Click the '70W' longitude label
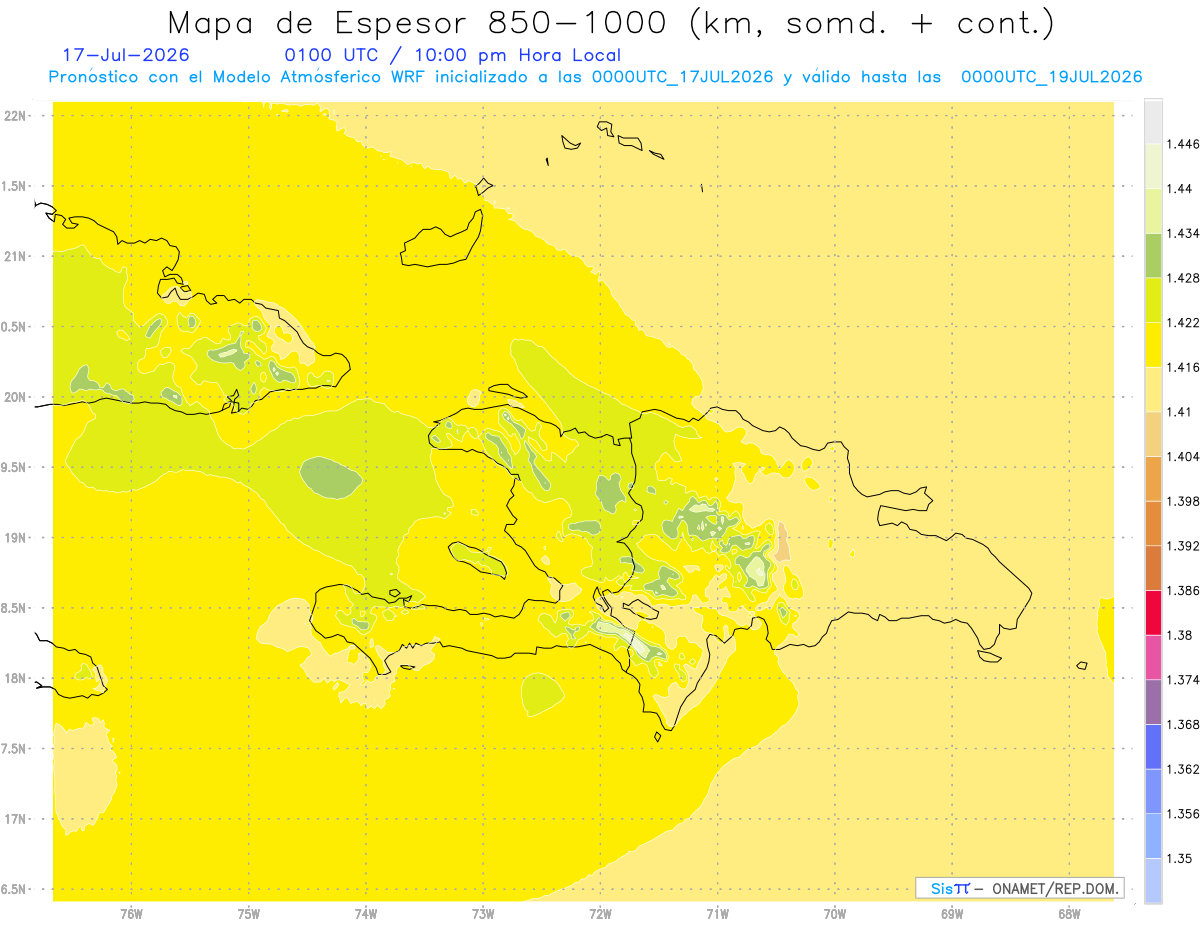The image size is (1200, 927). [835, 914]
